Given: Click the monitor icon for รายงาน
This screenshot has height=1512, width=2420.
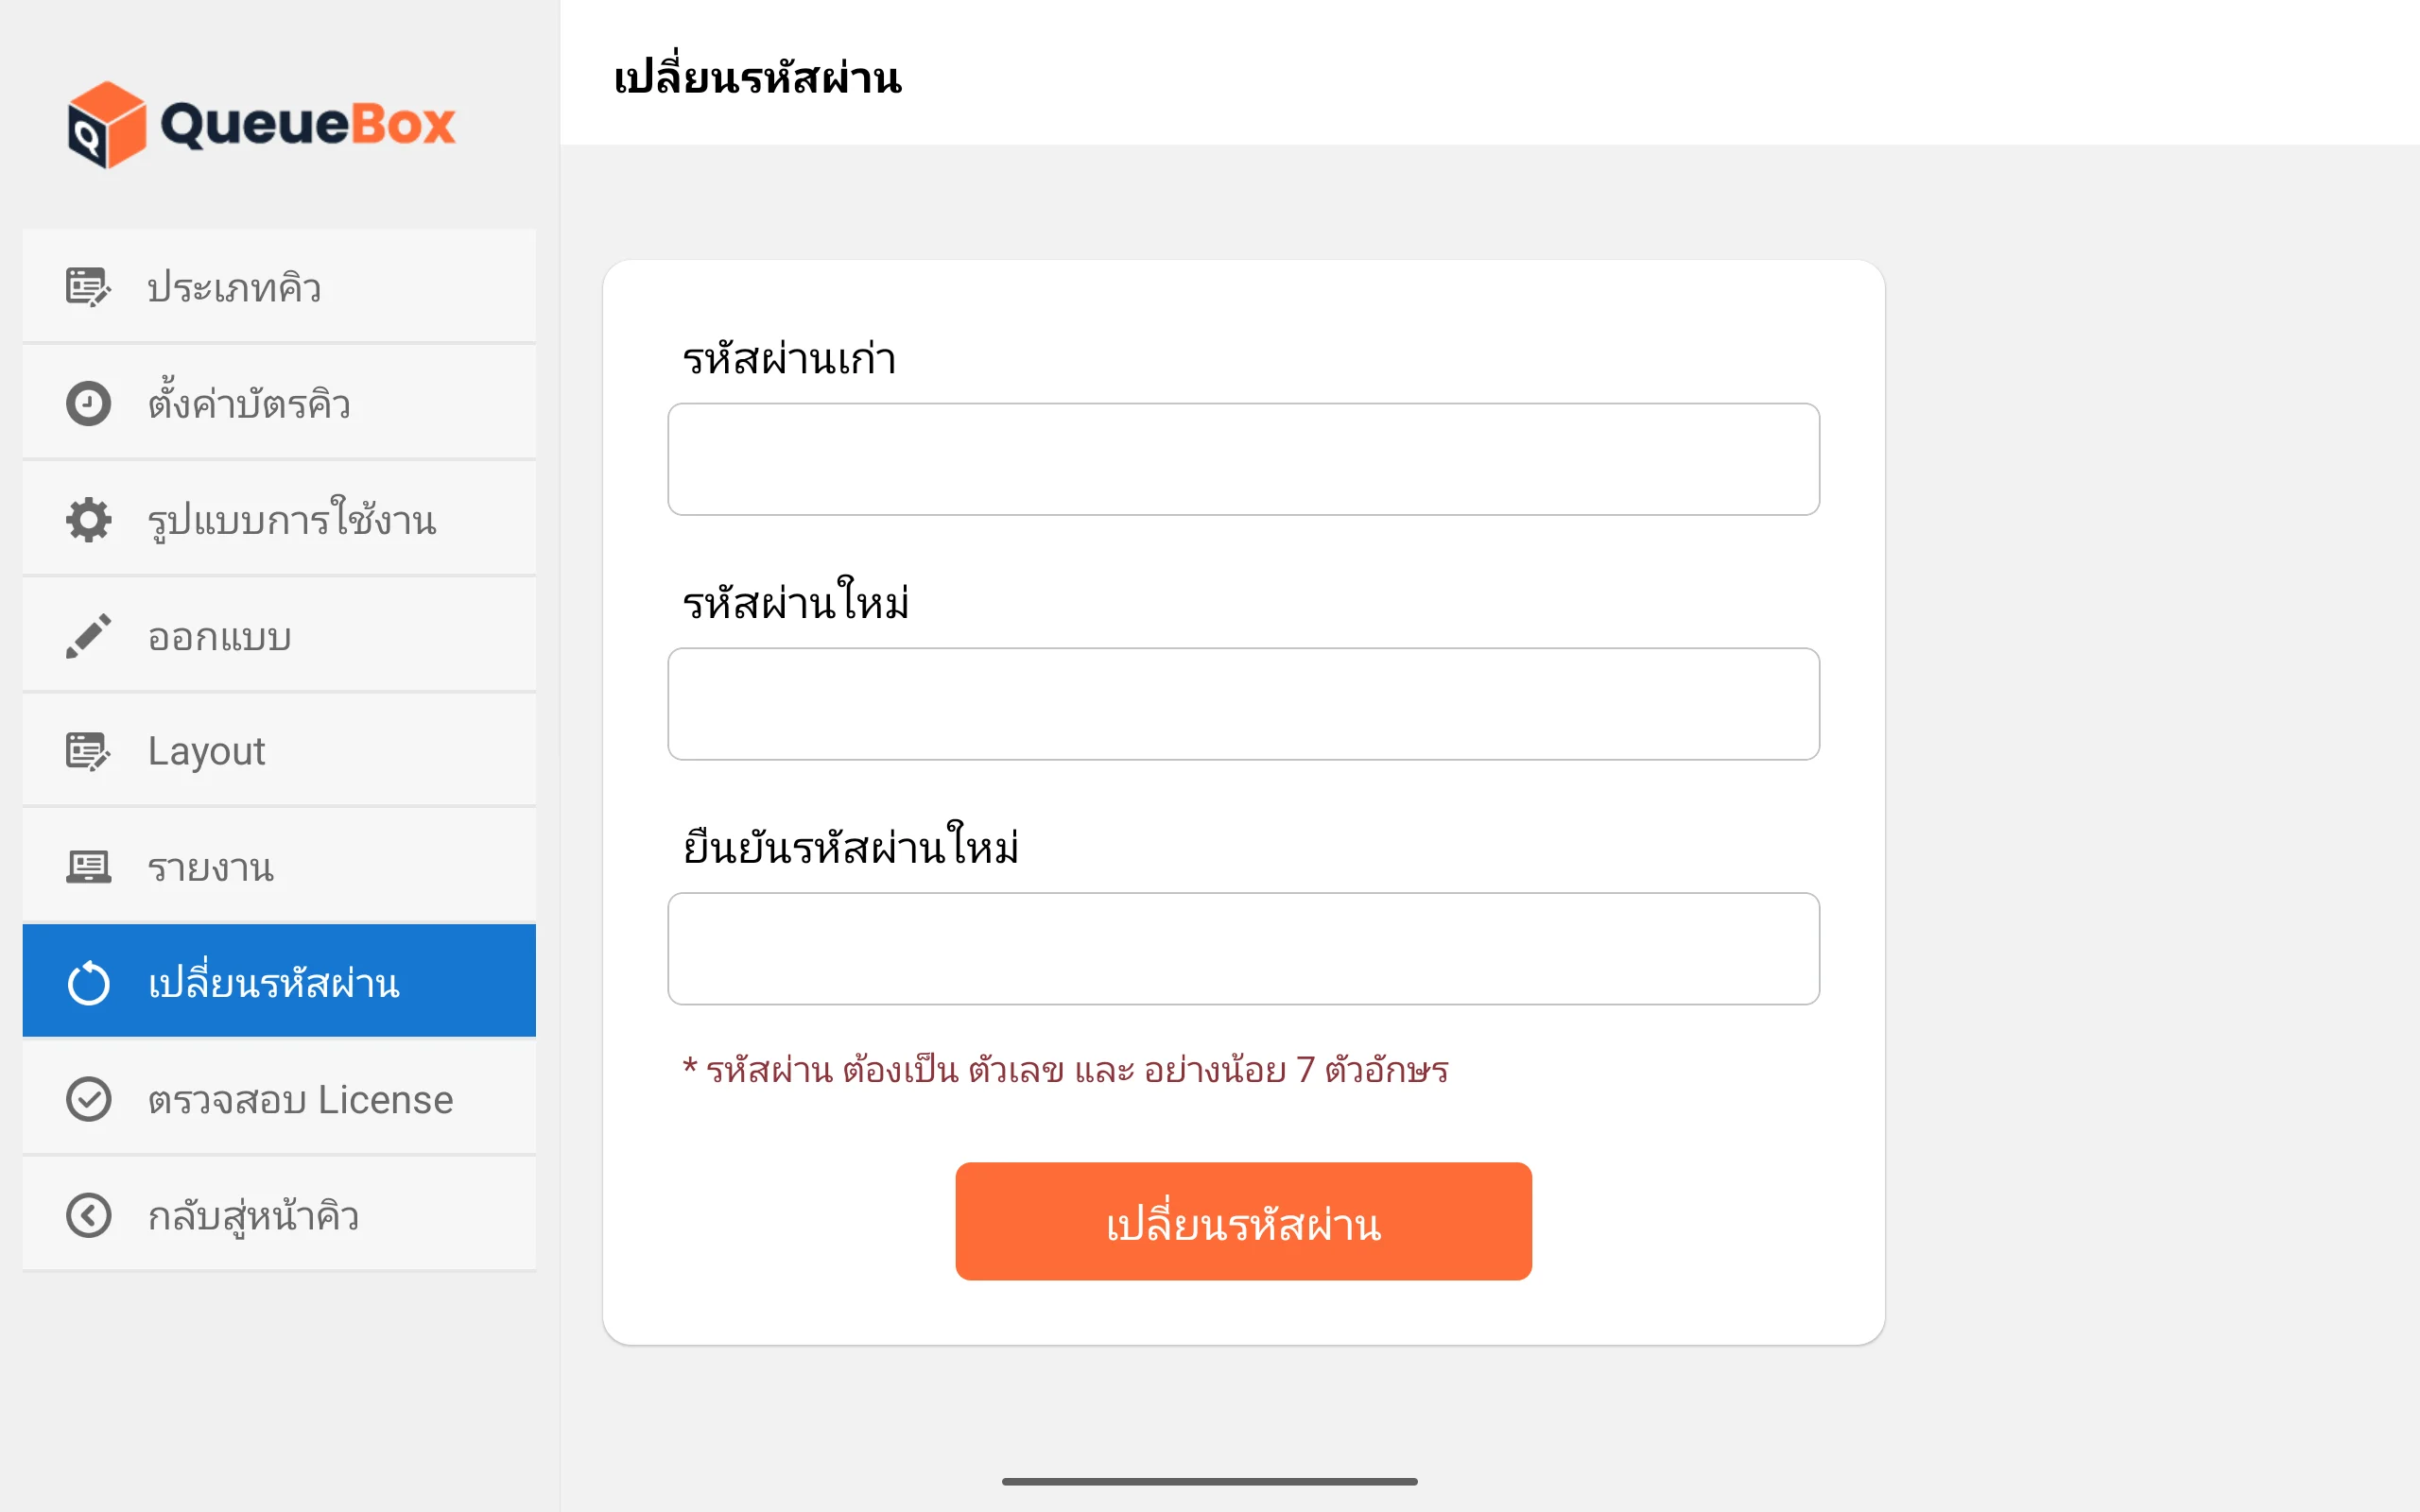Looking at the screenshot, I should (88, 866).
